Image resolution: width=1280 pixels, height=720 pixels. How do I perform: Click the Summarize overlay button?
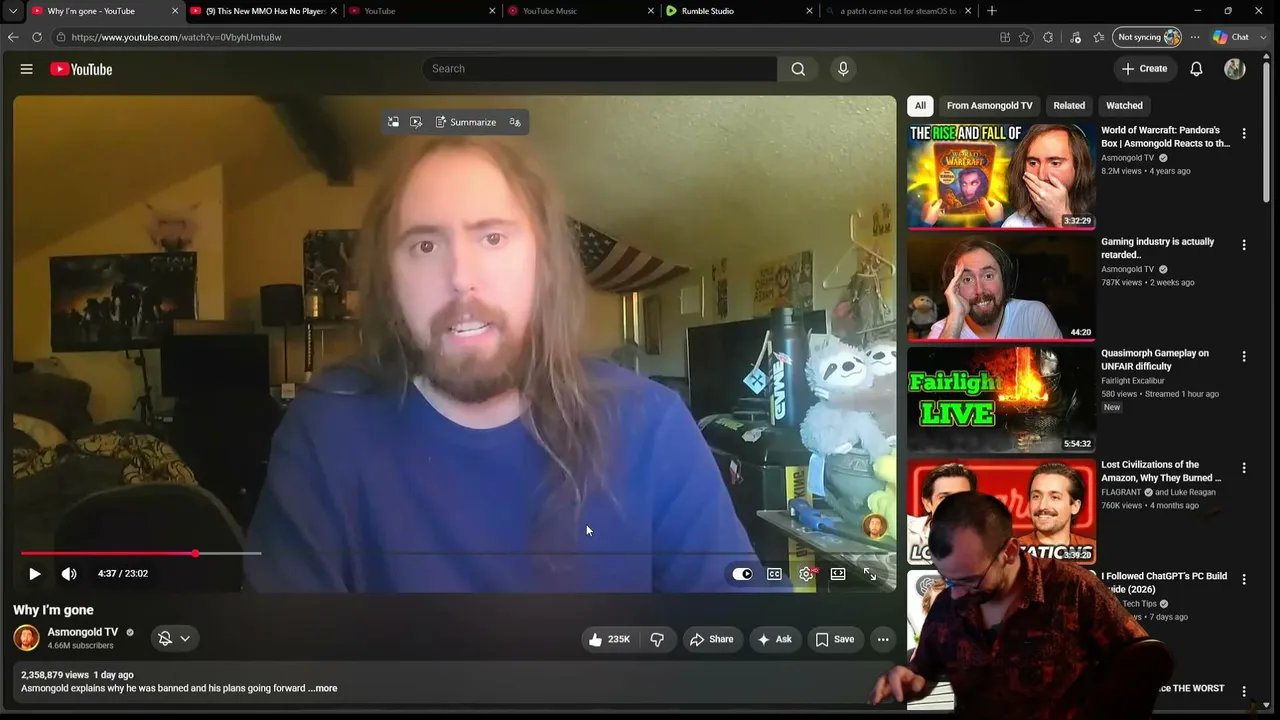[x=466, y=122]
